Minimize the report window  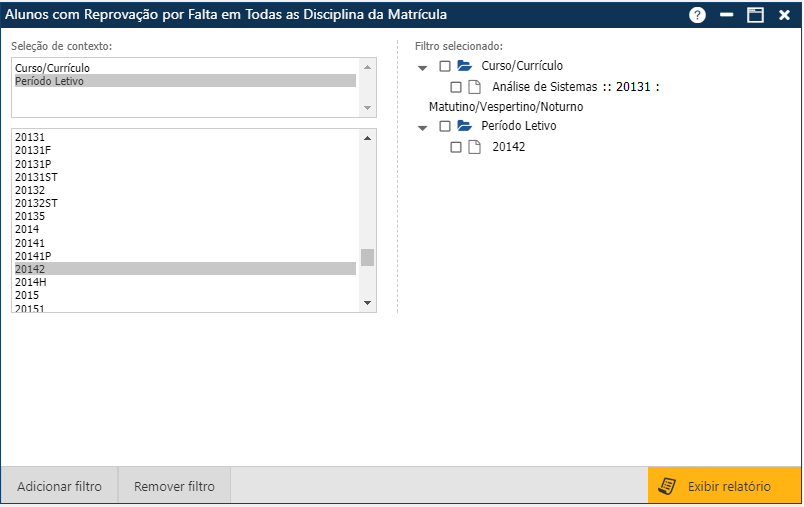pos(727,15)
